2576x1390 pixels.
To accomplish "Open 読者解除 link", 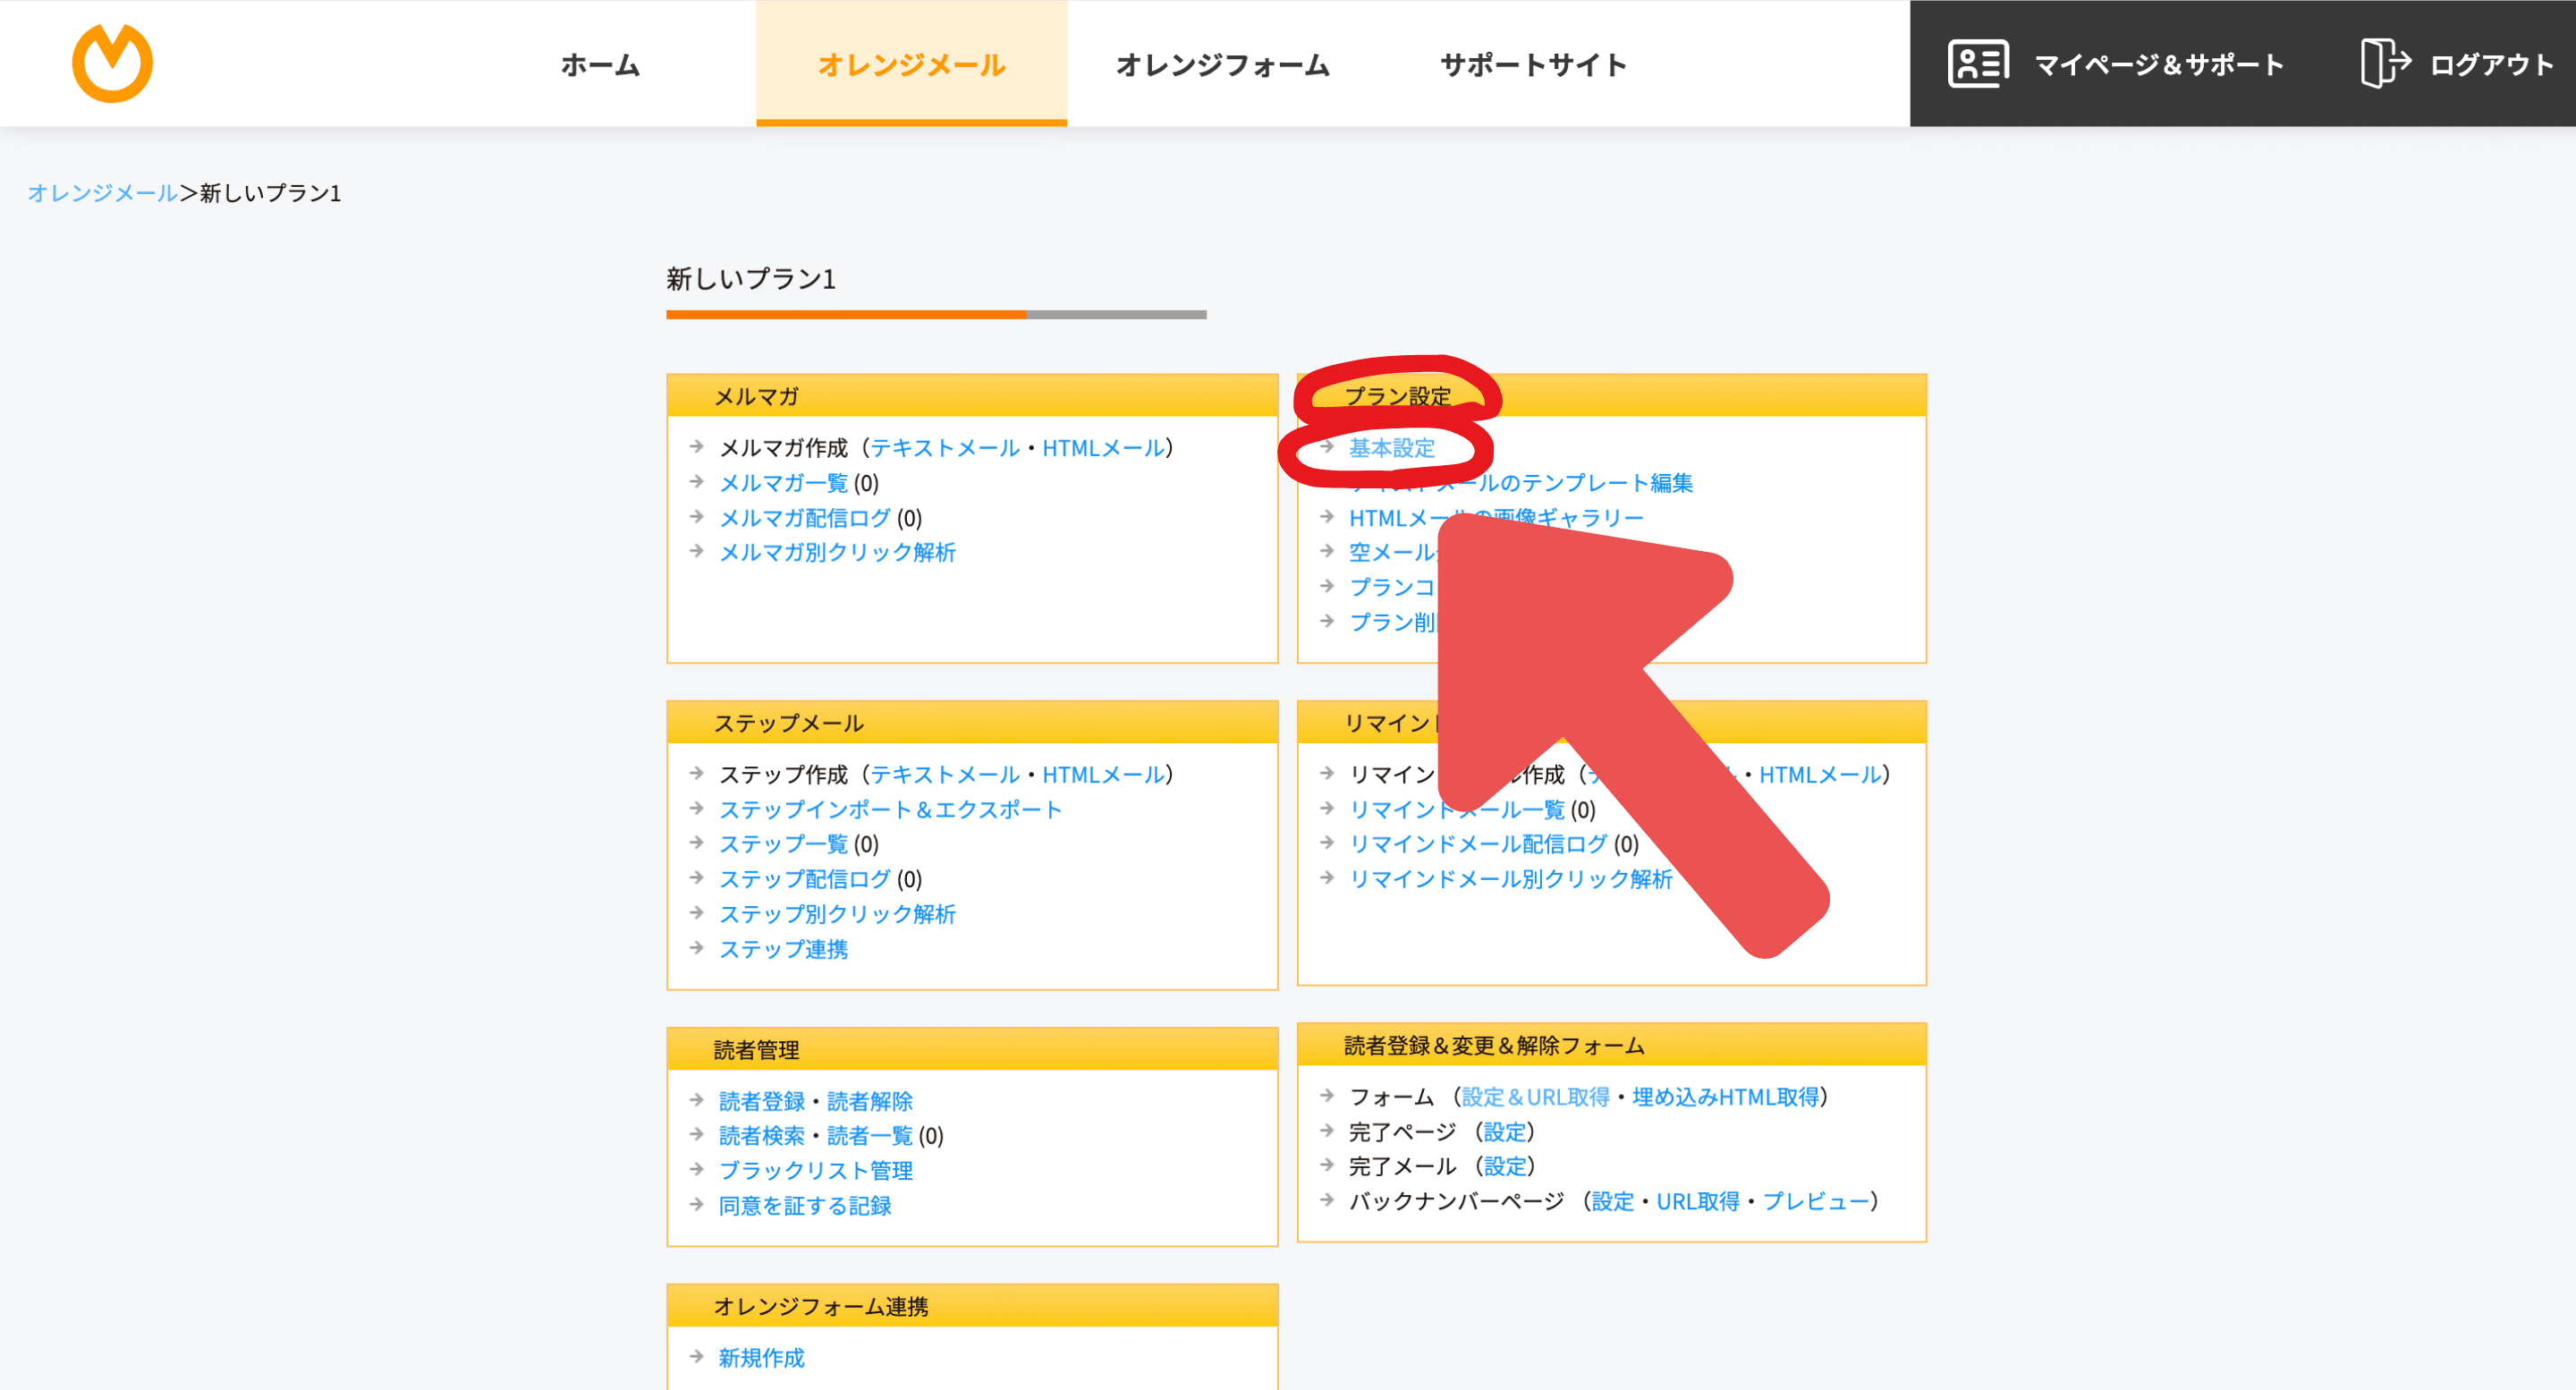I will 869,1101.
